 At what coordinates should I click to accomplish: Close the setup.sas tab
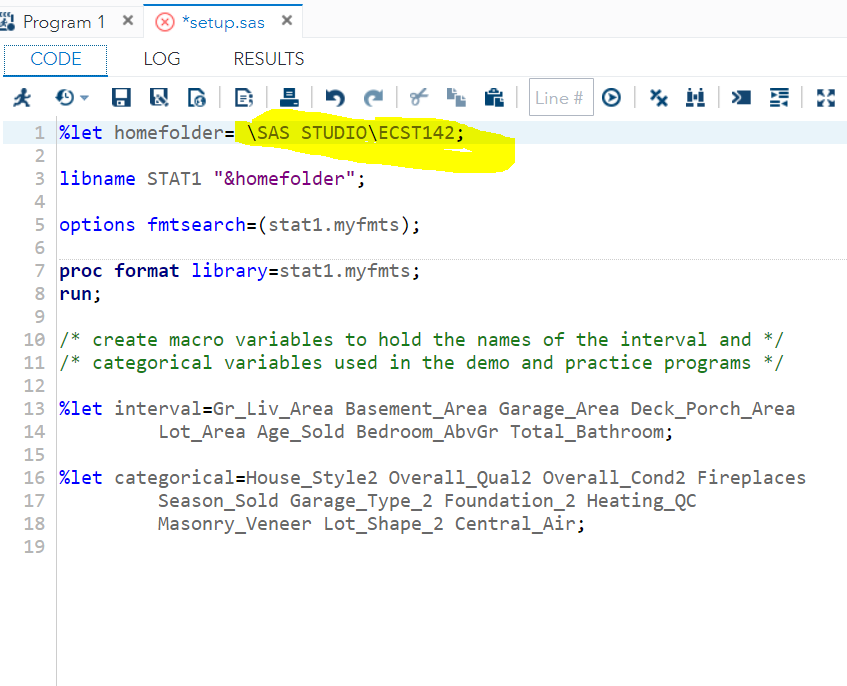287,21
